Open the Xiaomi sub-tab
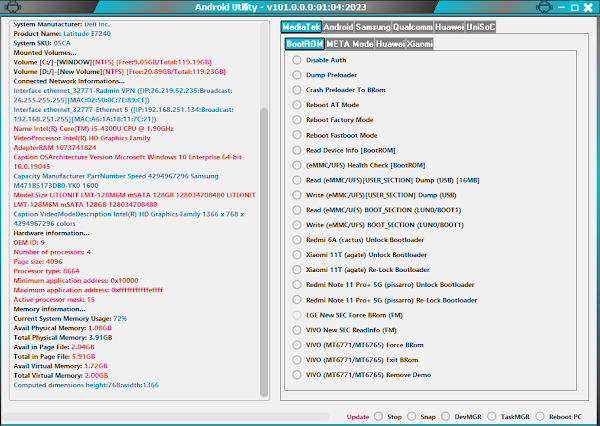The height and width of the screenshot is (426, 600). tap(420, 44)
